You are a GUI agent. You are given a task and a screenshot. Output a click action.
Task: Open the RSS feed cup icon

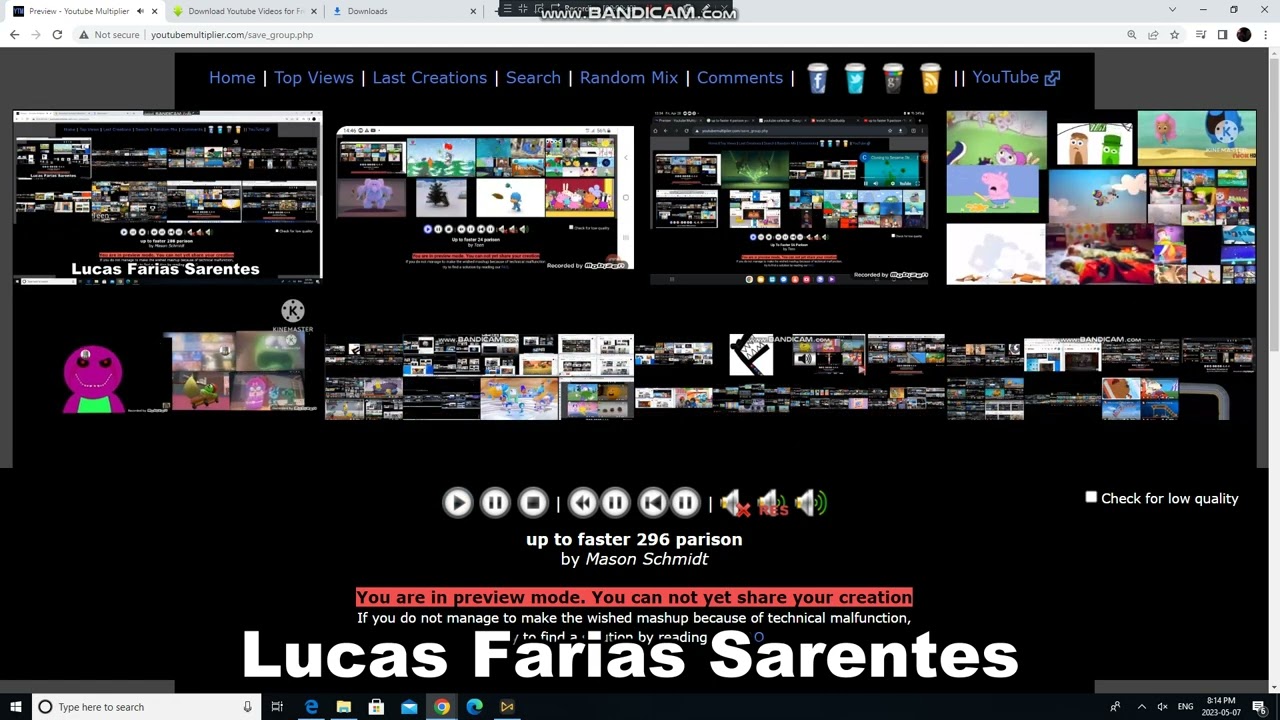pos(931,78)
